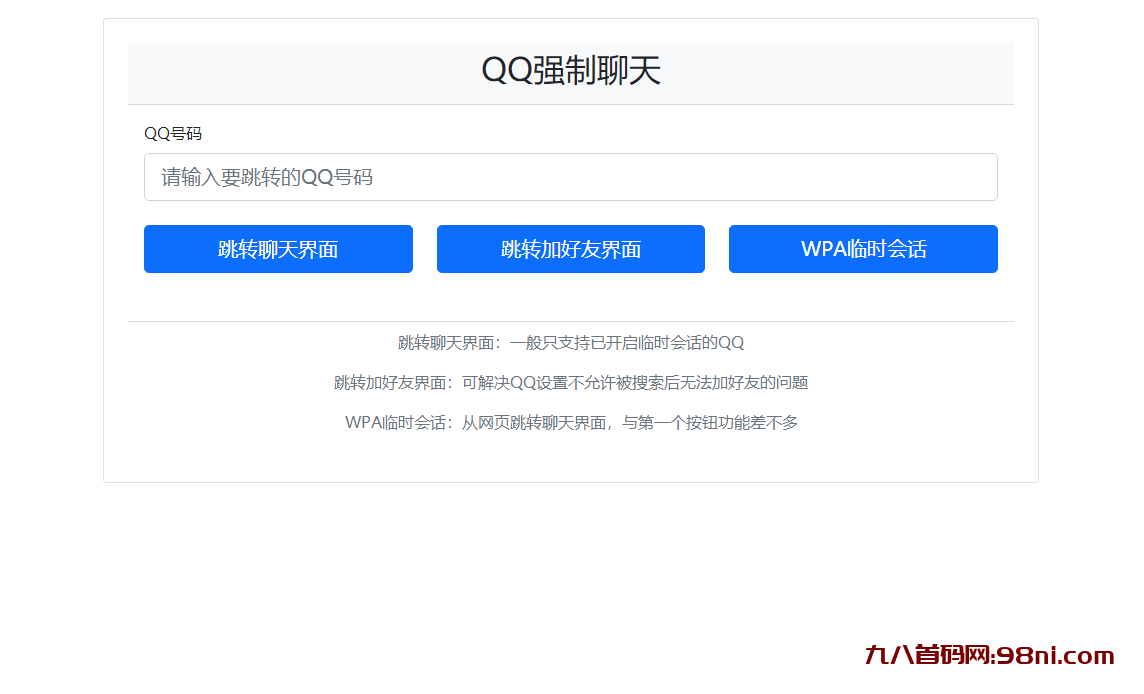Click the QQ号码 label above input
This screenshot has width=1144, height=694.
[173, 134]
